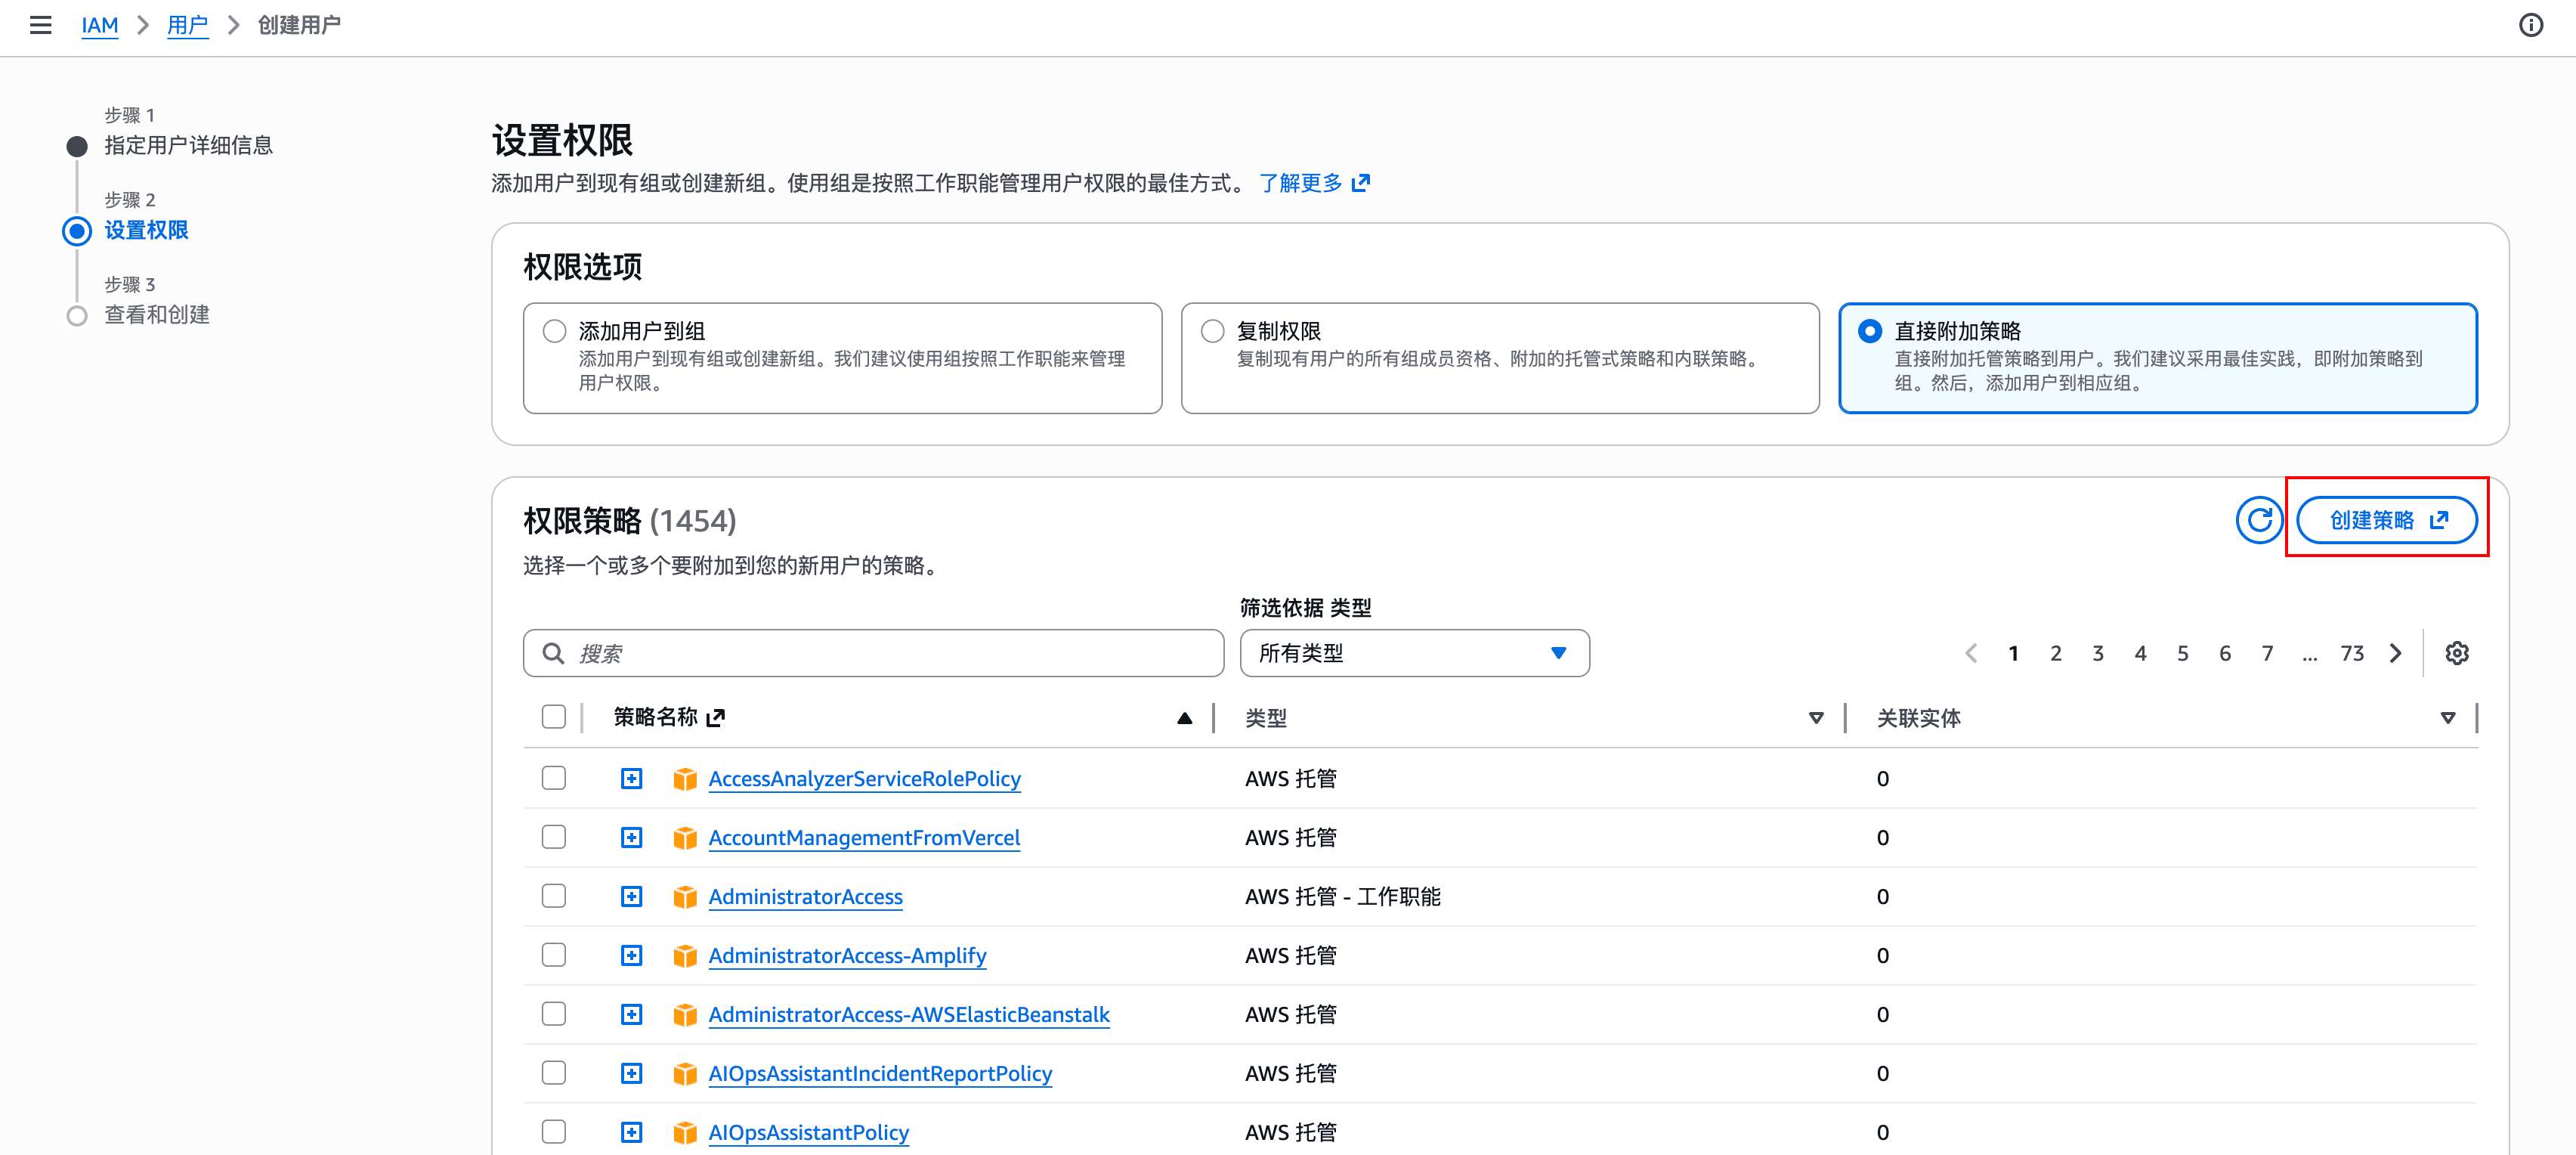Click the info icon at top right

click(x=2530, y=25)
